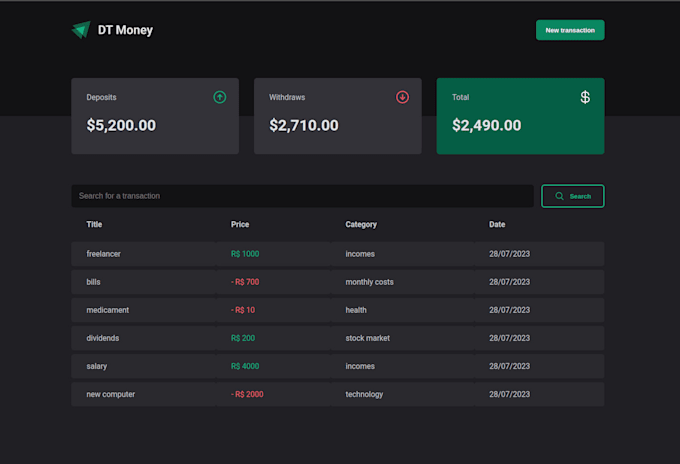Image resolution: width=680 pixels, height=464 pixels.
Task: Click the magnifier icon in Search button
Action: 560,196
